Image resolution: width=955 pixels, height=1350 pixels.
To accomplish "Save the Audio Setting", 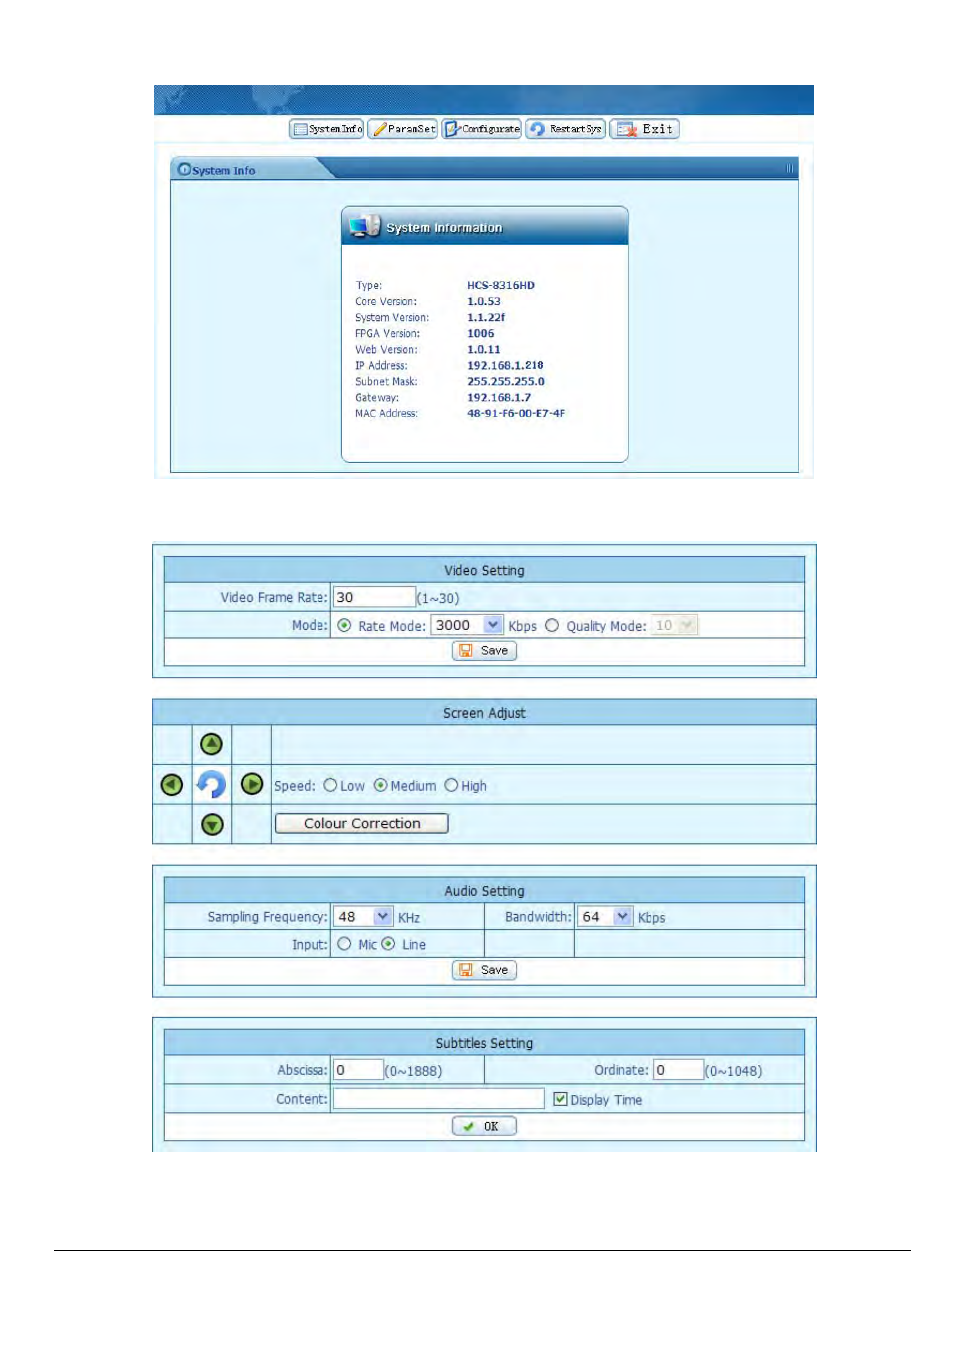I will 484,970.
